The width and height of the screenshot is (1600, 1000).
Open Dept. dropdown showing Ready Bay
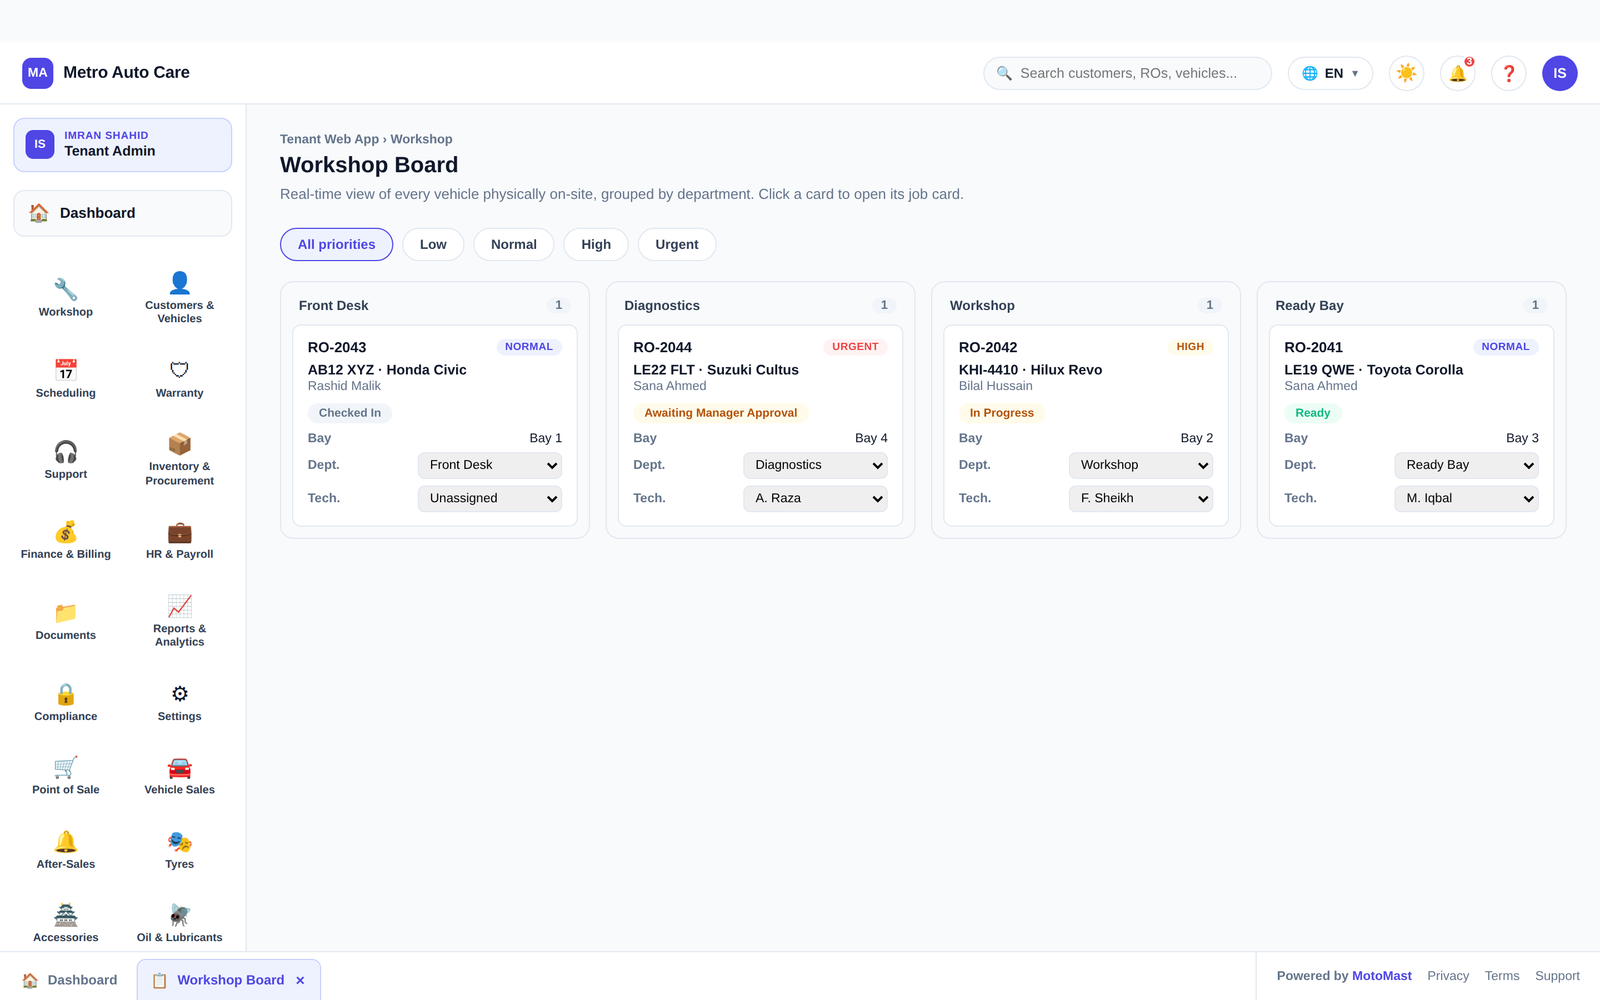tap(1466, 465)
